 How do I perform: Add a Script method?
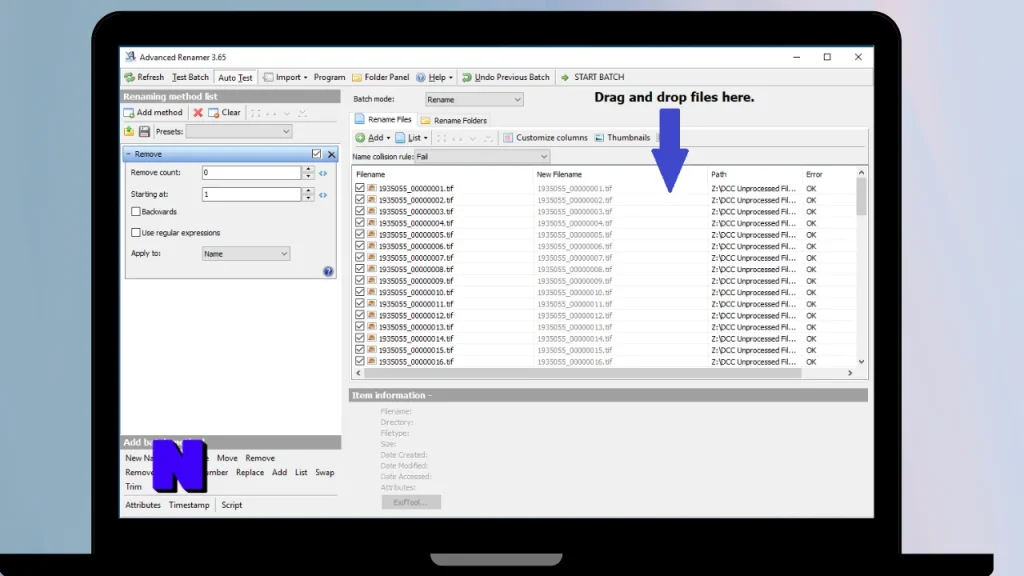(231, 505)
